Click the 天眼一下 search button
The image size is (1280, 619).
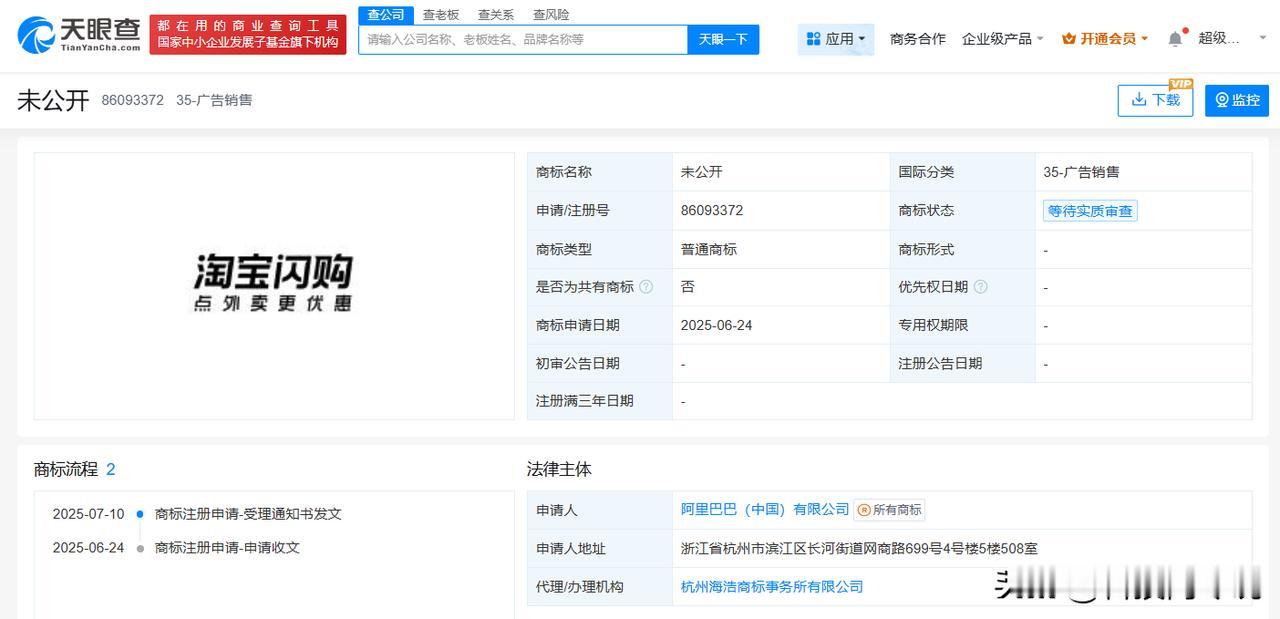pyautogui.click(x=723, y=39)
